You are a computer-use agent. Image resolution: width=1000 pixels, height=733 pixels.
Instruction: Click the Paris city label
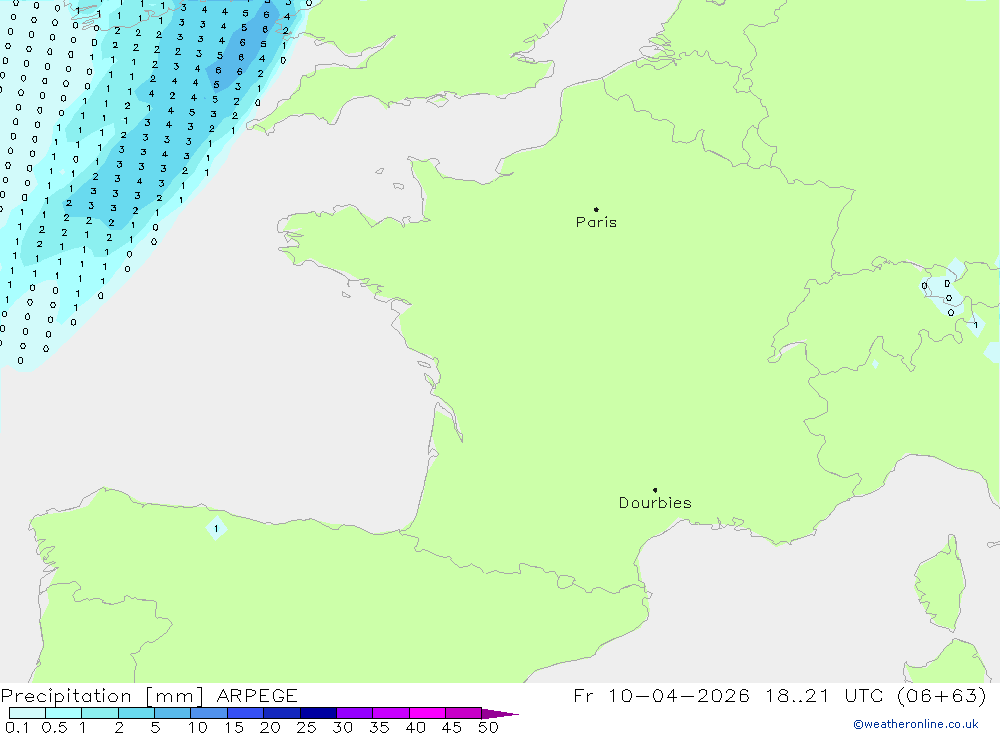click(596, 222)
